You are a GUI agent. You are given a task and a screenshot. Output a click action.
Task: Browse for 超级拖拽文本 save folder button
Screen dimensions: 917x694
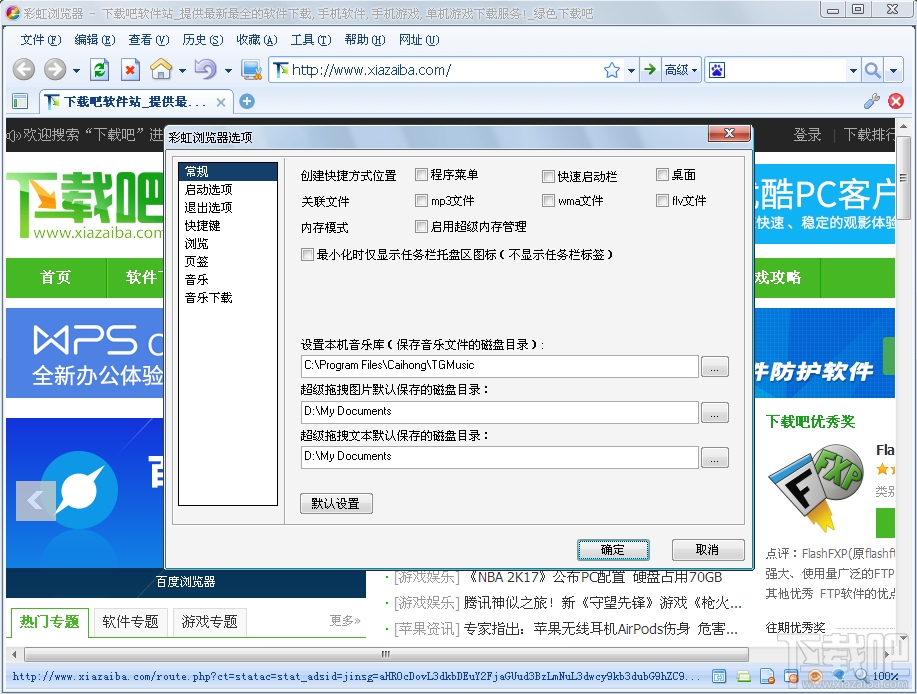pyautogui.click(x=715, y=457)
